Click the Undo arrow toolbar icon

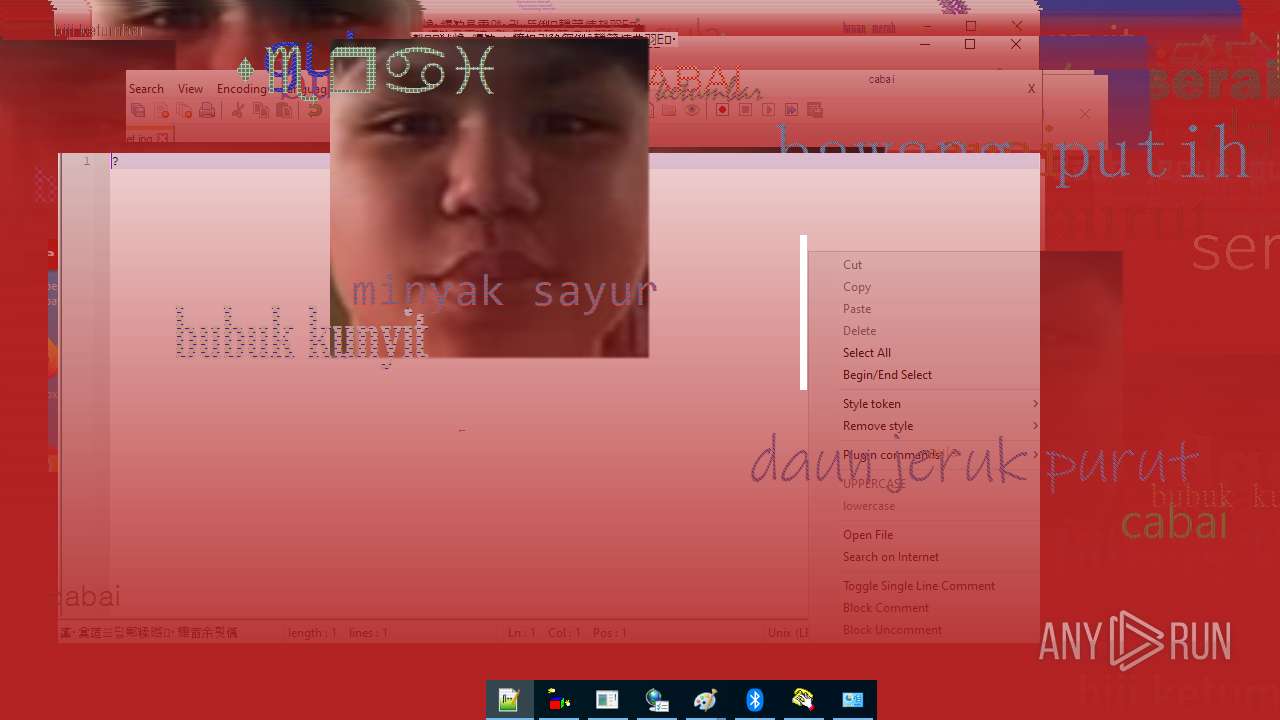[314, 110]
